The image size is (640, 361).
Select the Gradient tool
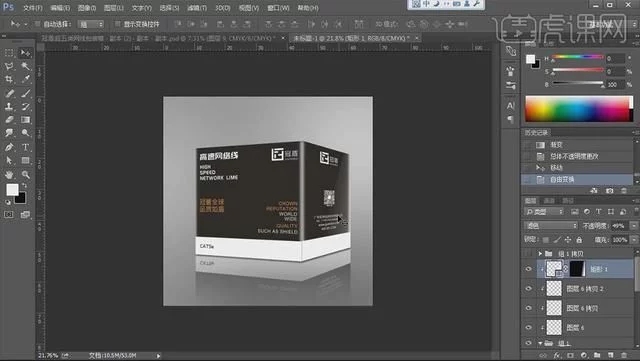click(25, 120)
